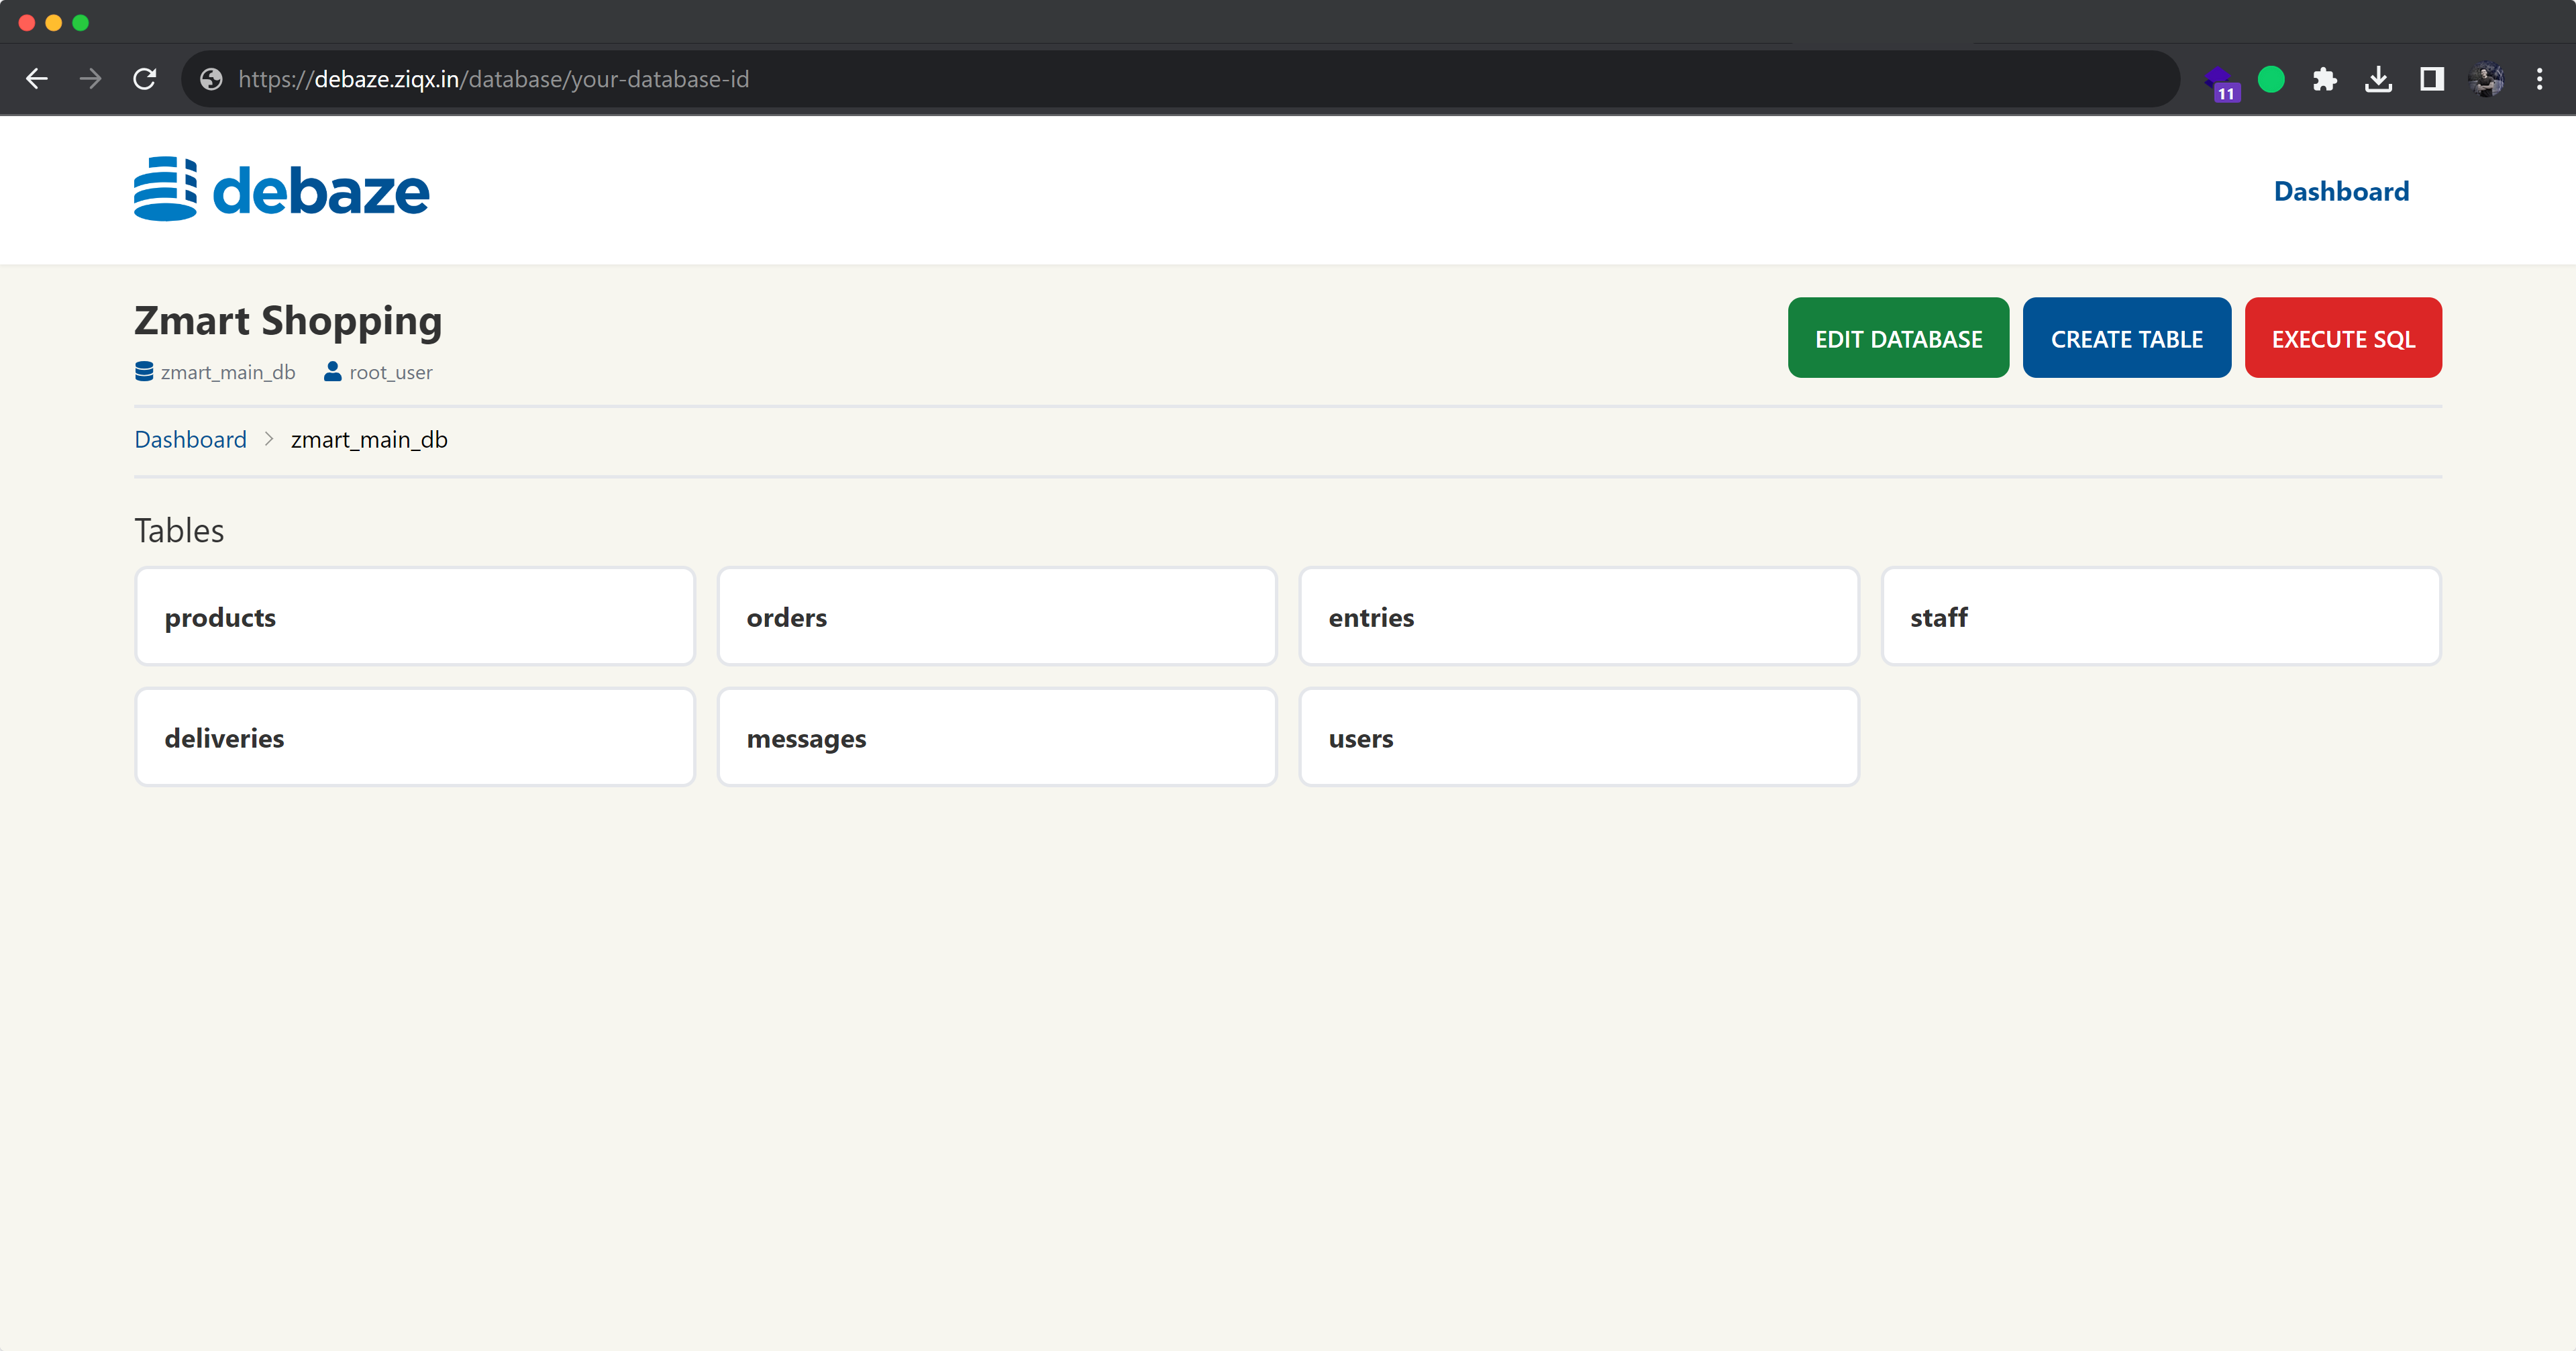Reload the page
The width and height of the screenshot is (2576, 1351).
[x=145, y=79]
